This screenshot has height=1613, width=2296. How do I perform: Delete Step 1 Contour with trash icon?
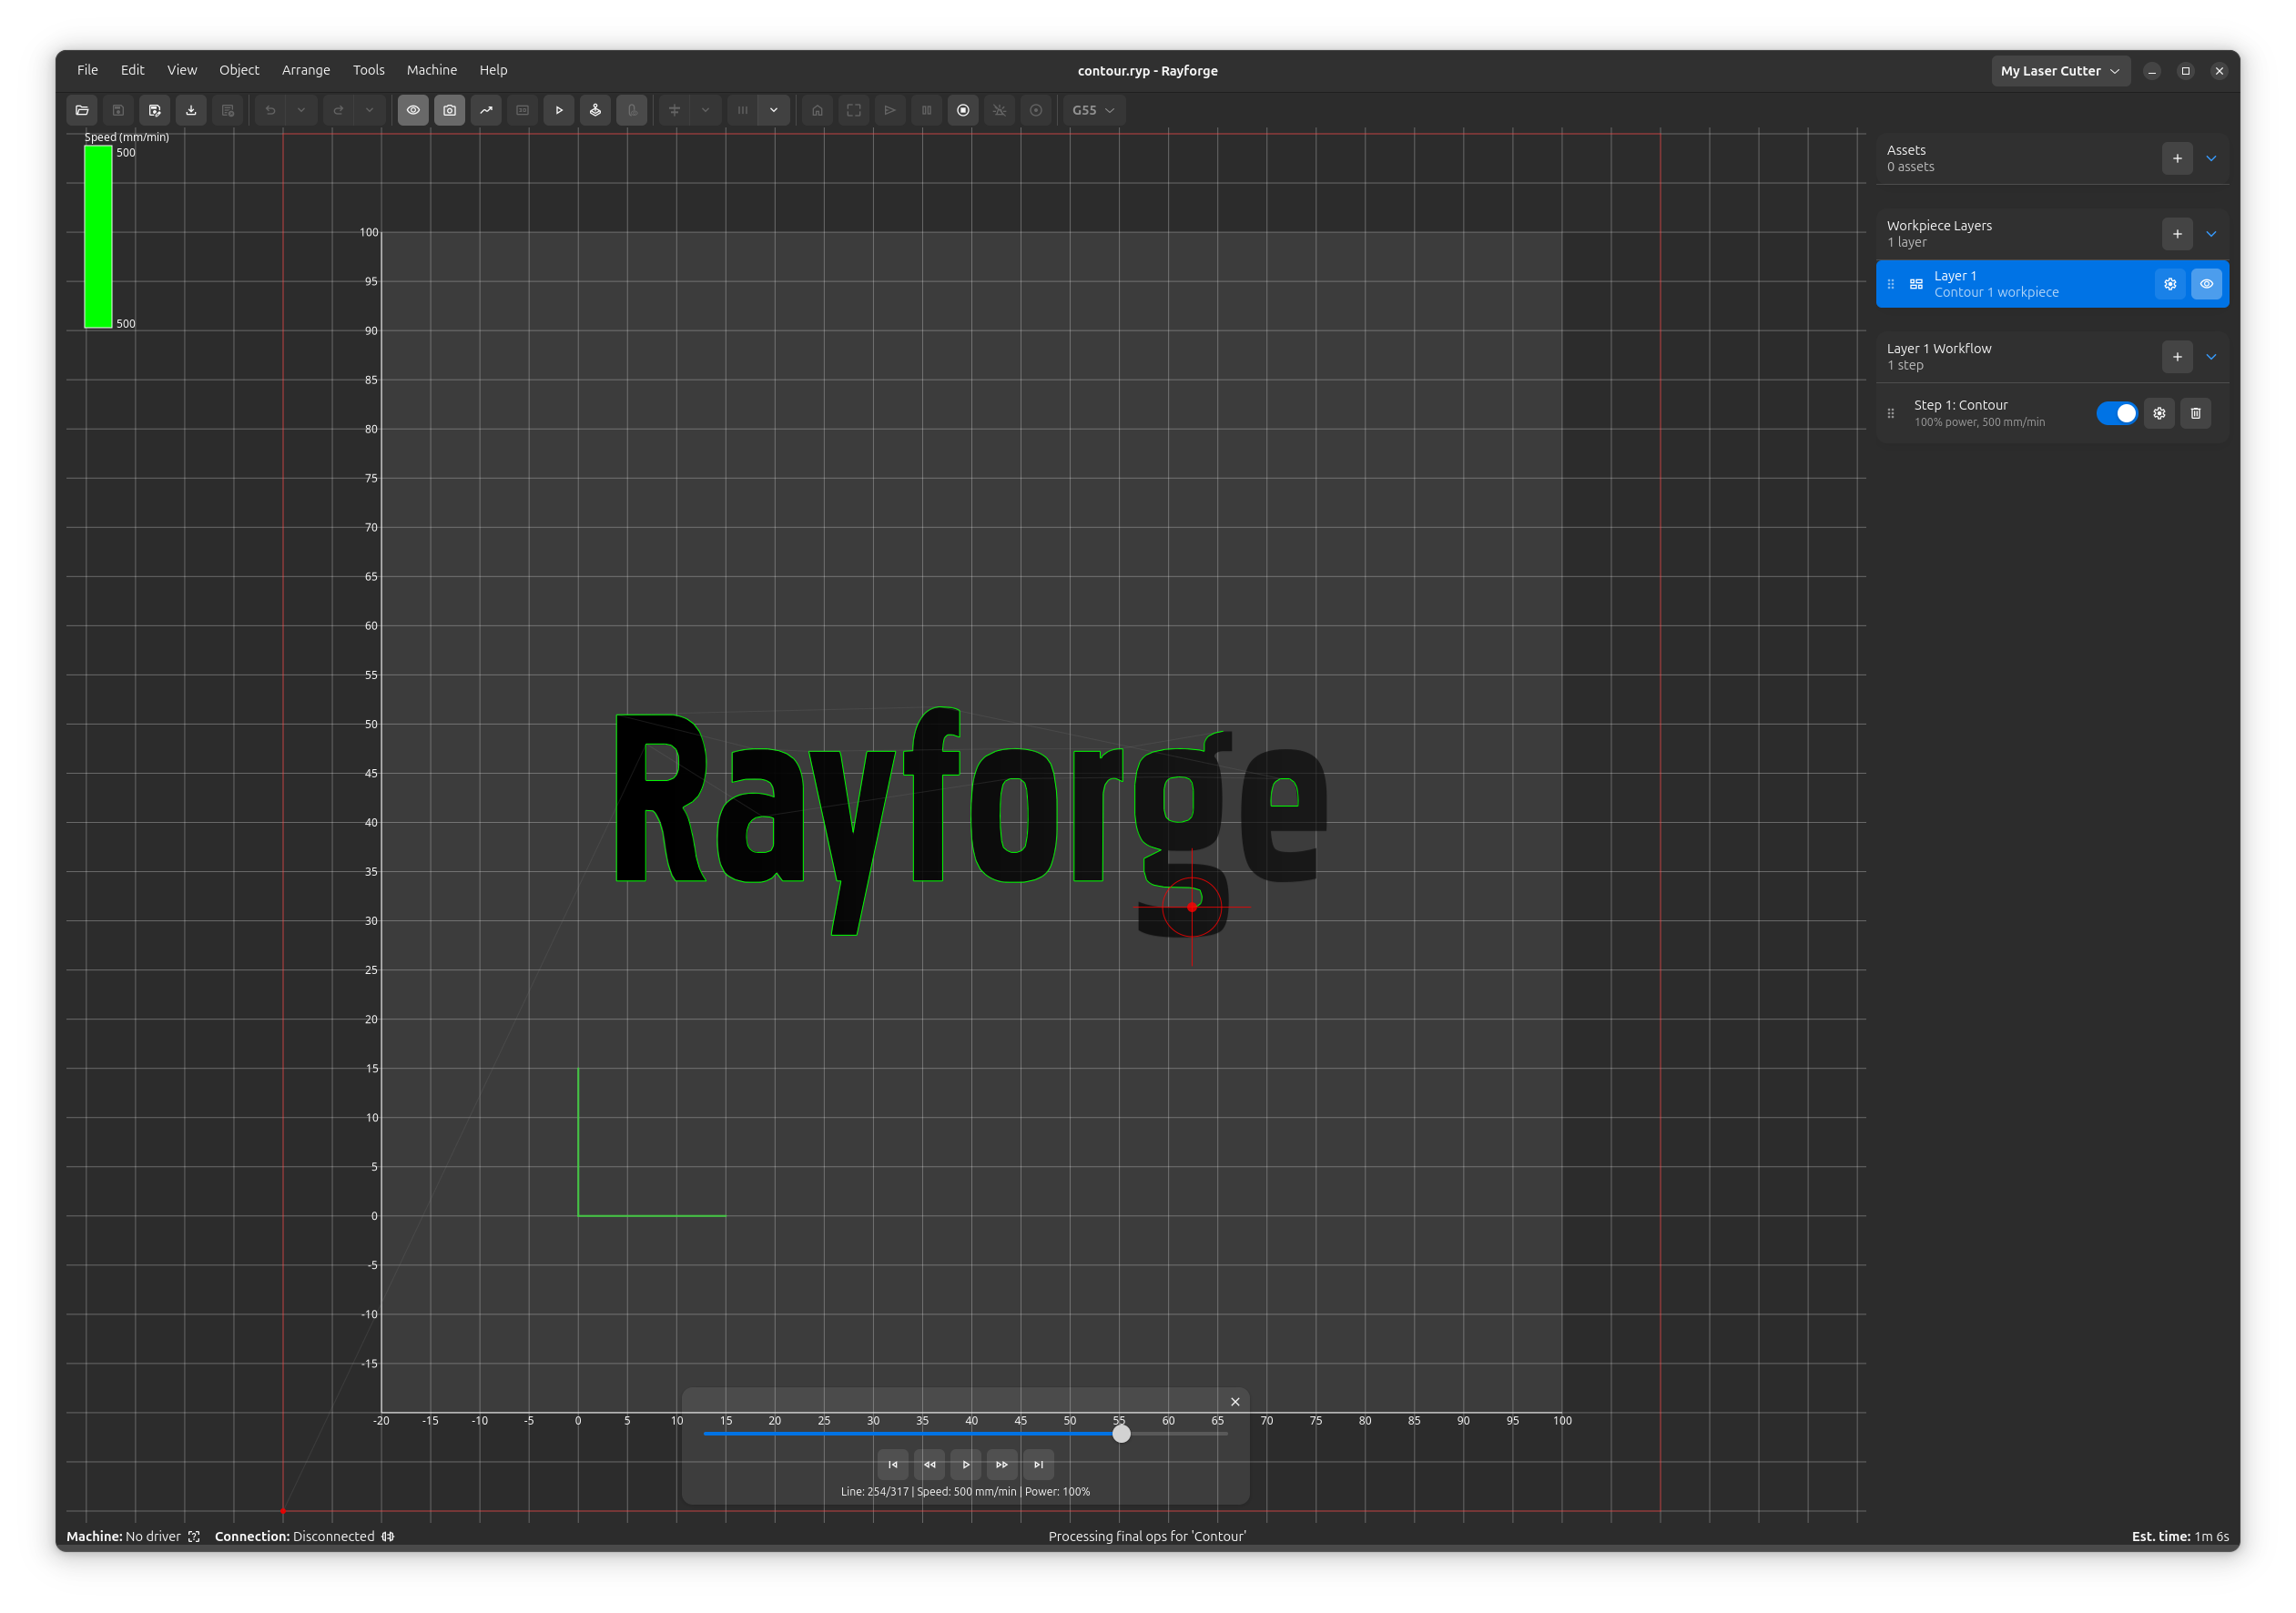[x=2196, y=413]
